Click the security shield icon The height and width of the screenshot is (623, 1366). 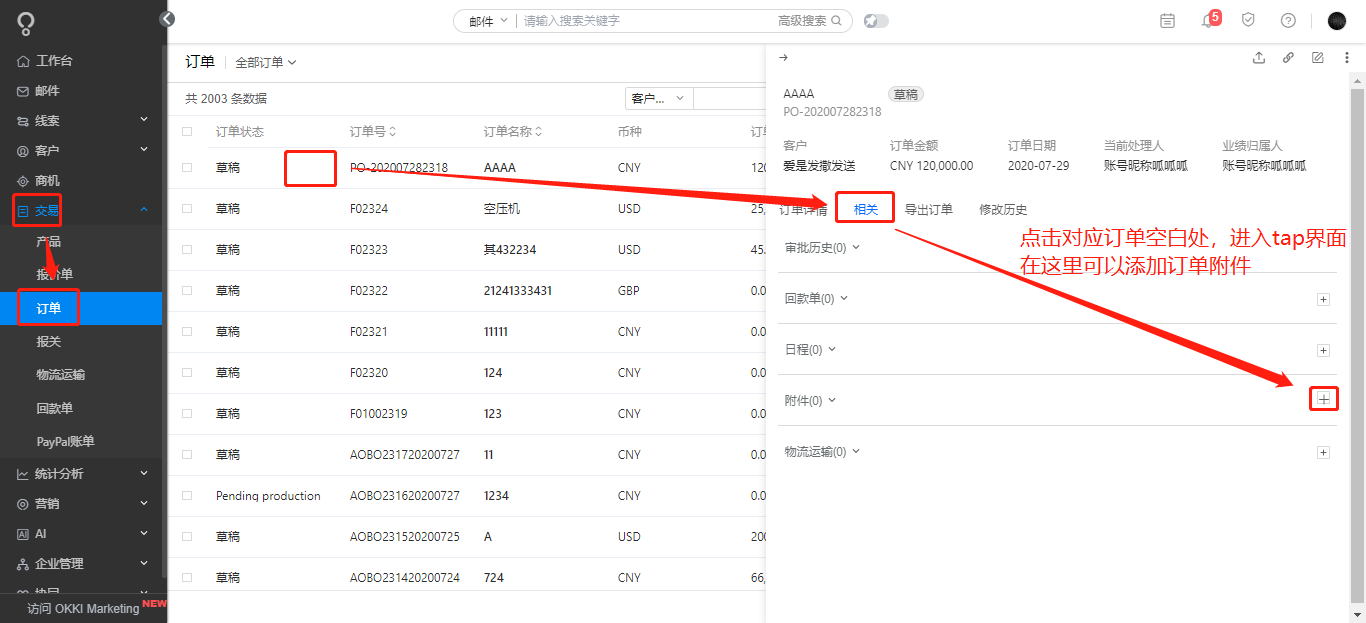[x=1248, y=20]
